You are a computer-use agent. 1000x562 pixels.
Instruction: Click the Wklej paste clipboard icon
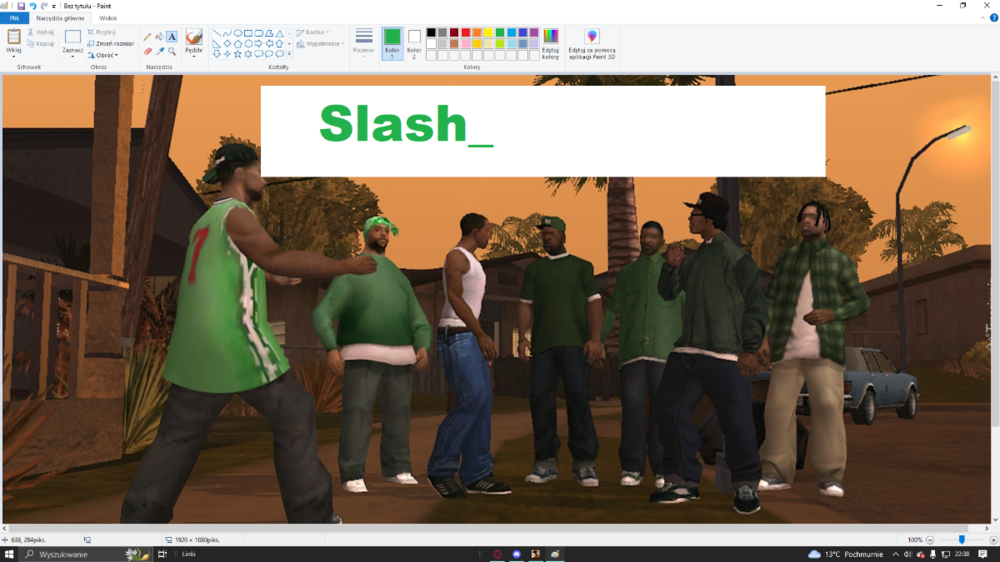pos(13,38)
